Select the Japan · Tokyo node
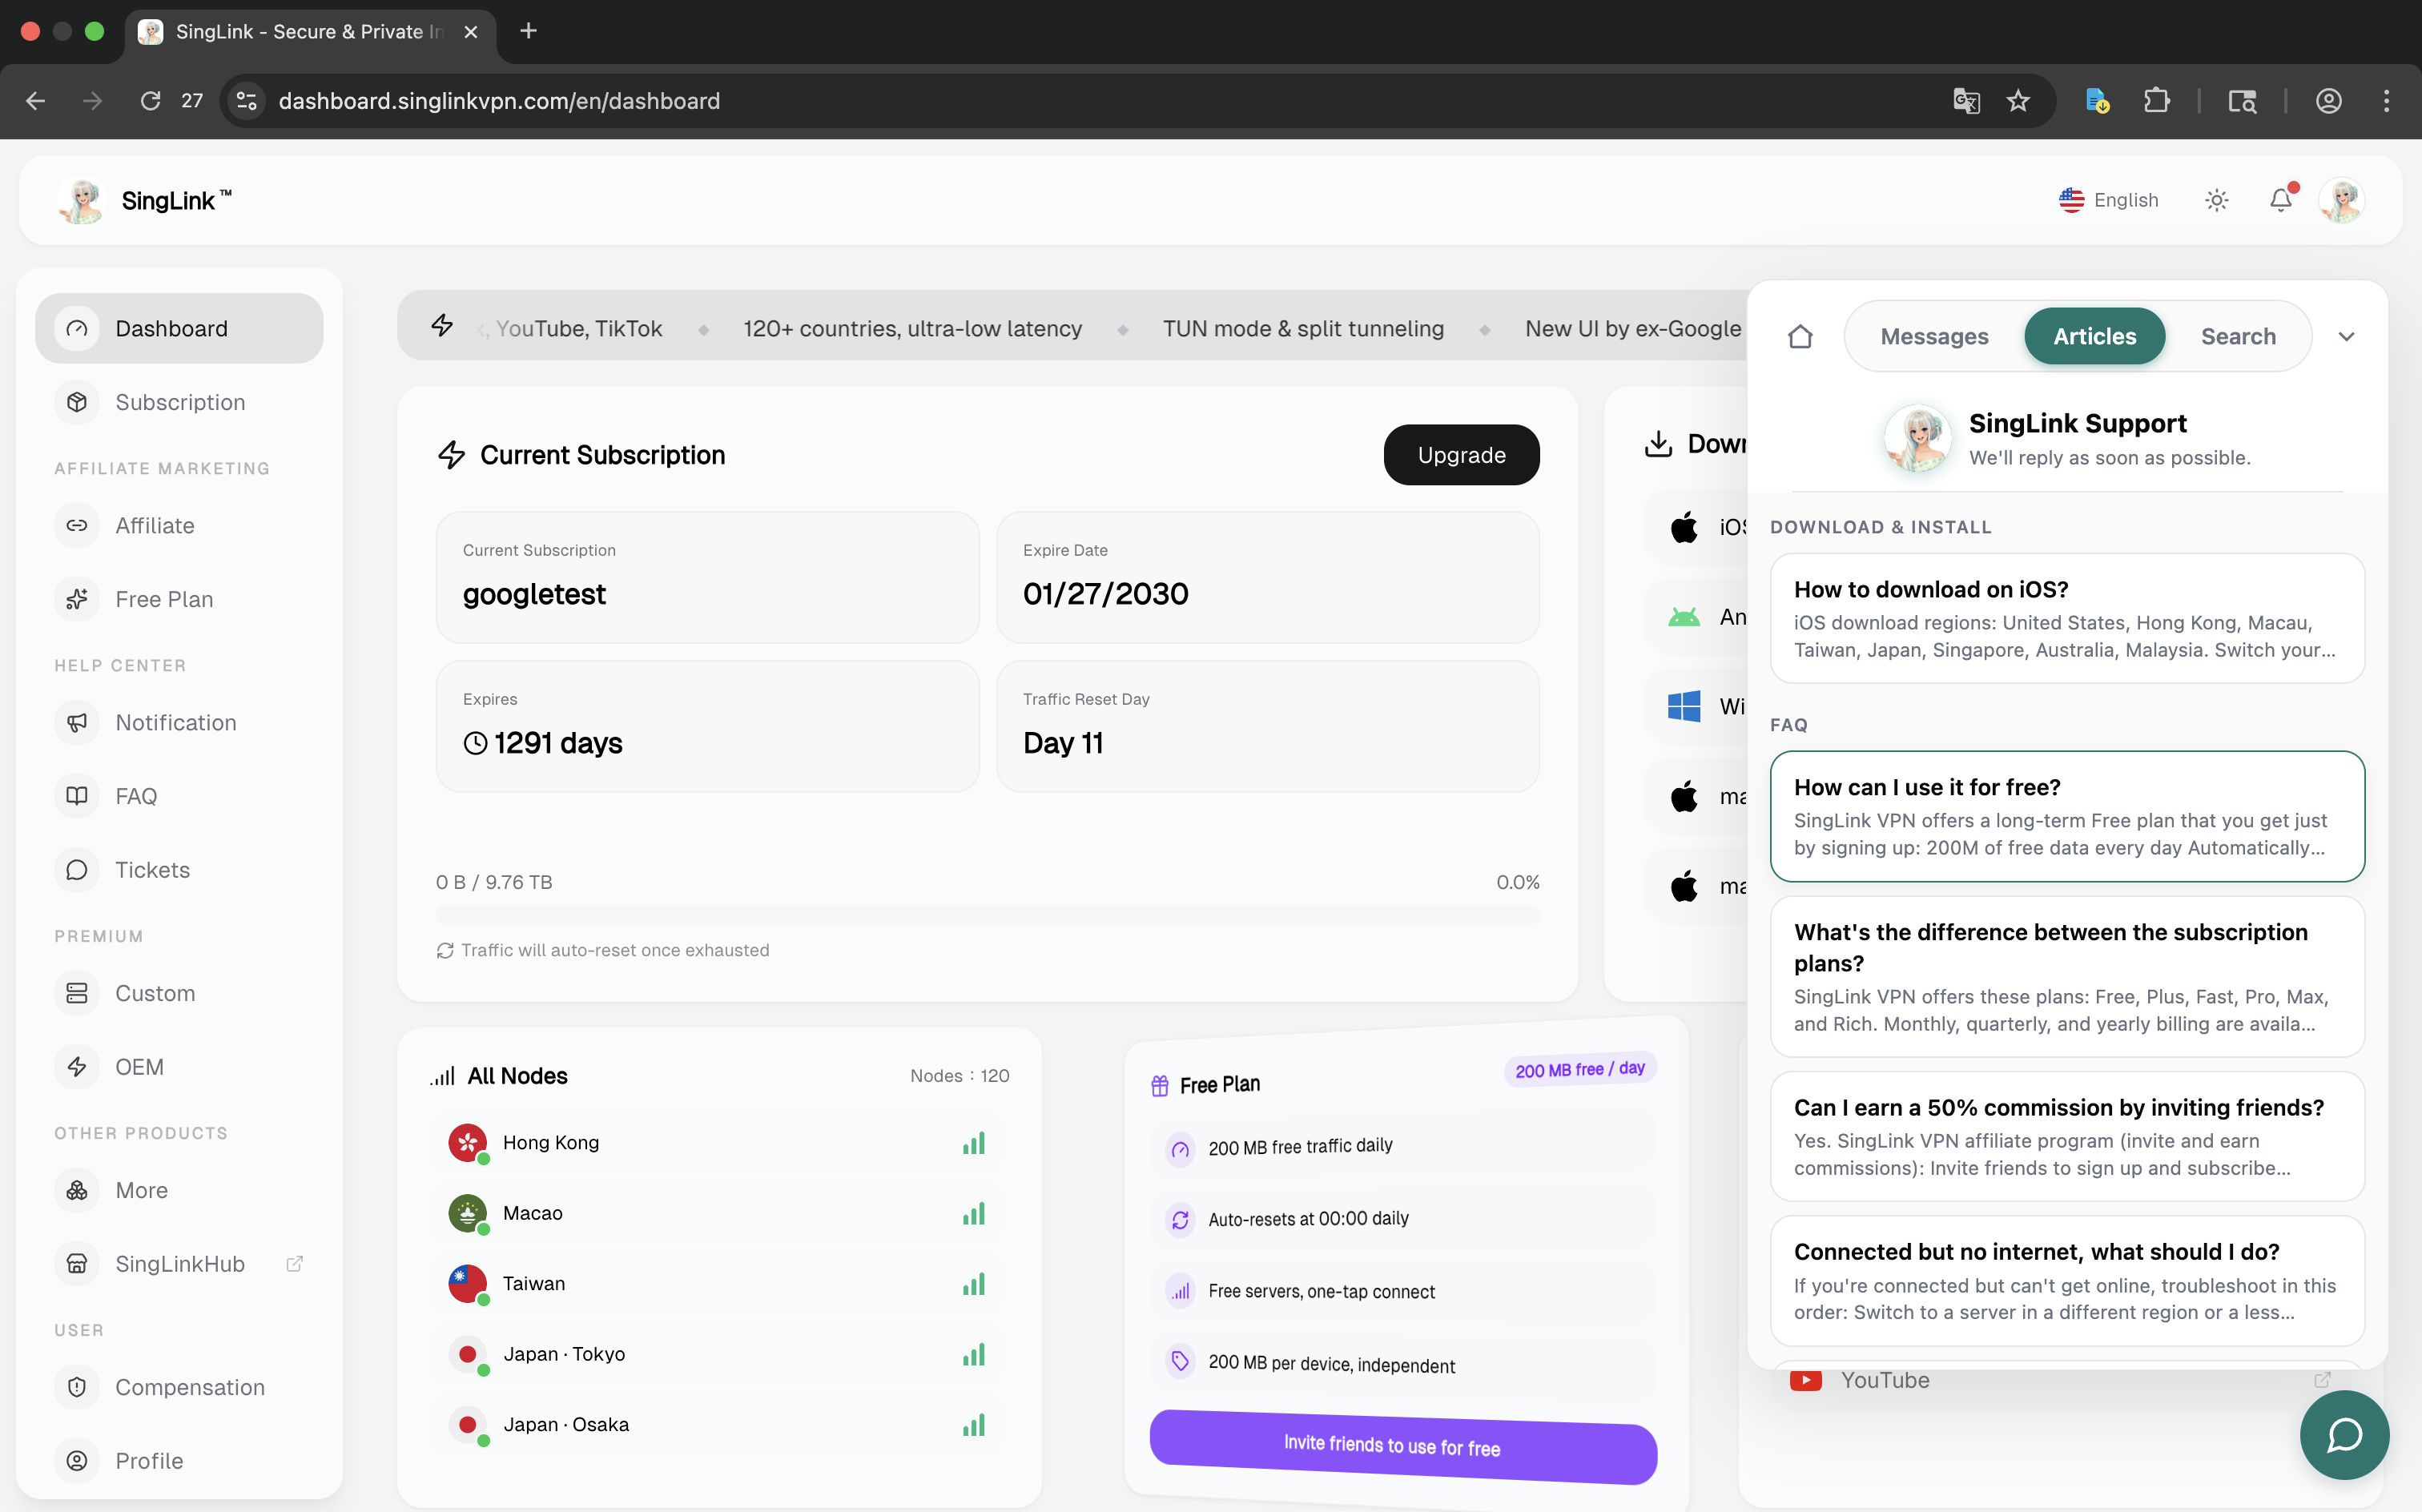2422x1512 pixels. click(719, 1354)
